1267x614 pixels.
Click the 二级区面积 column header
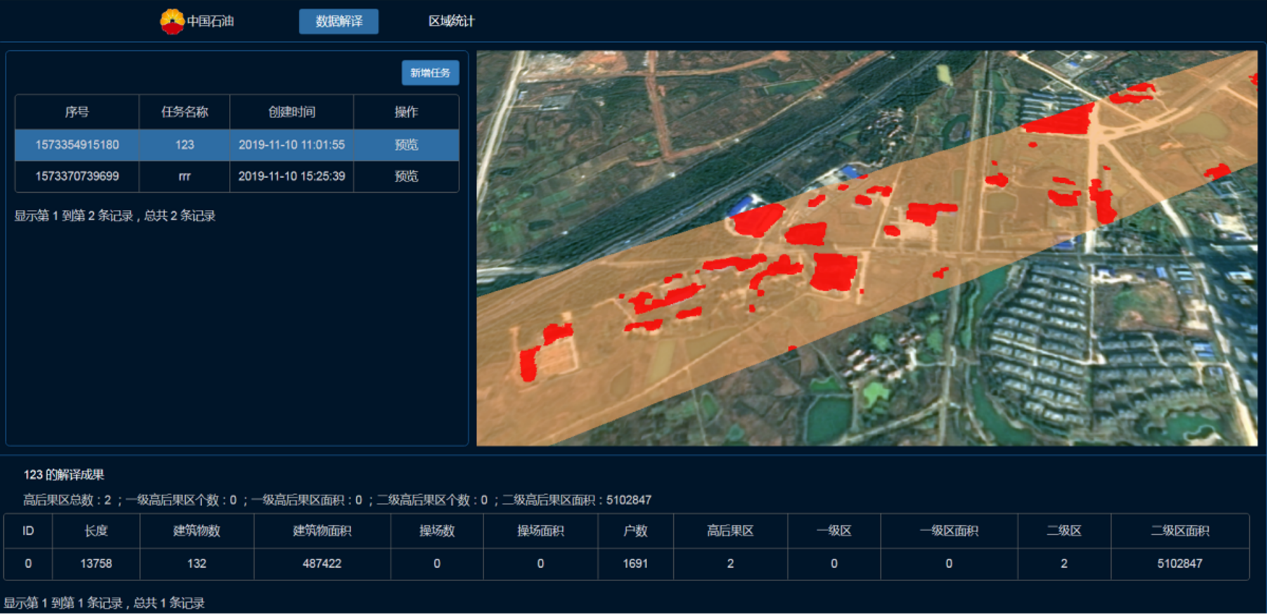1180,531
